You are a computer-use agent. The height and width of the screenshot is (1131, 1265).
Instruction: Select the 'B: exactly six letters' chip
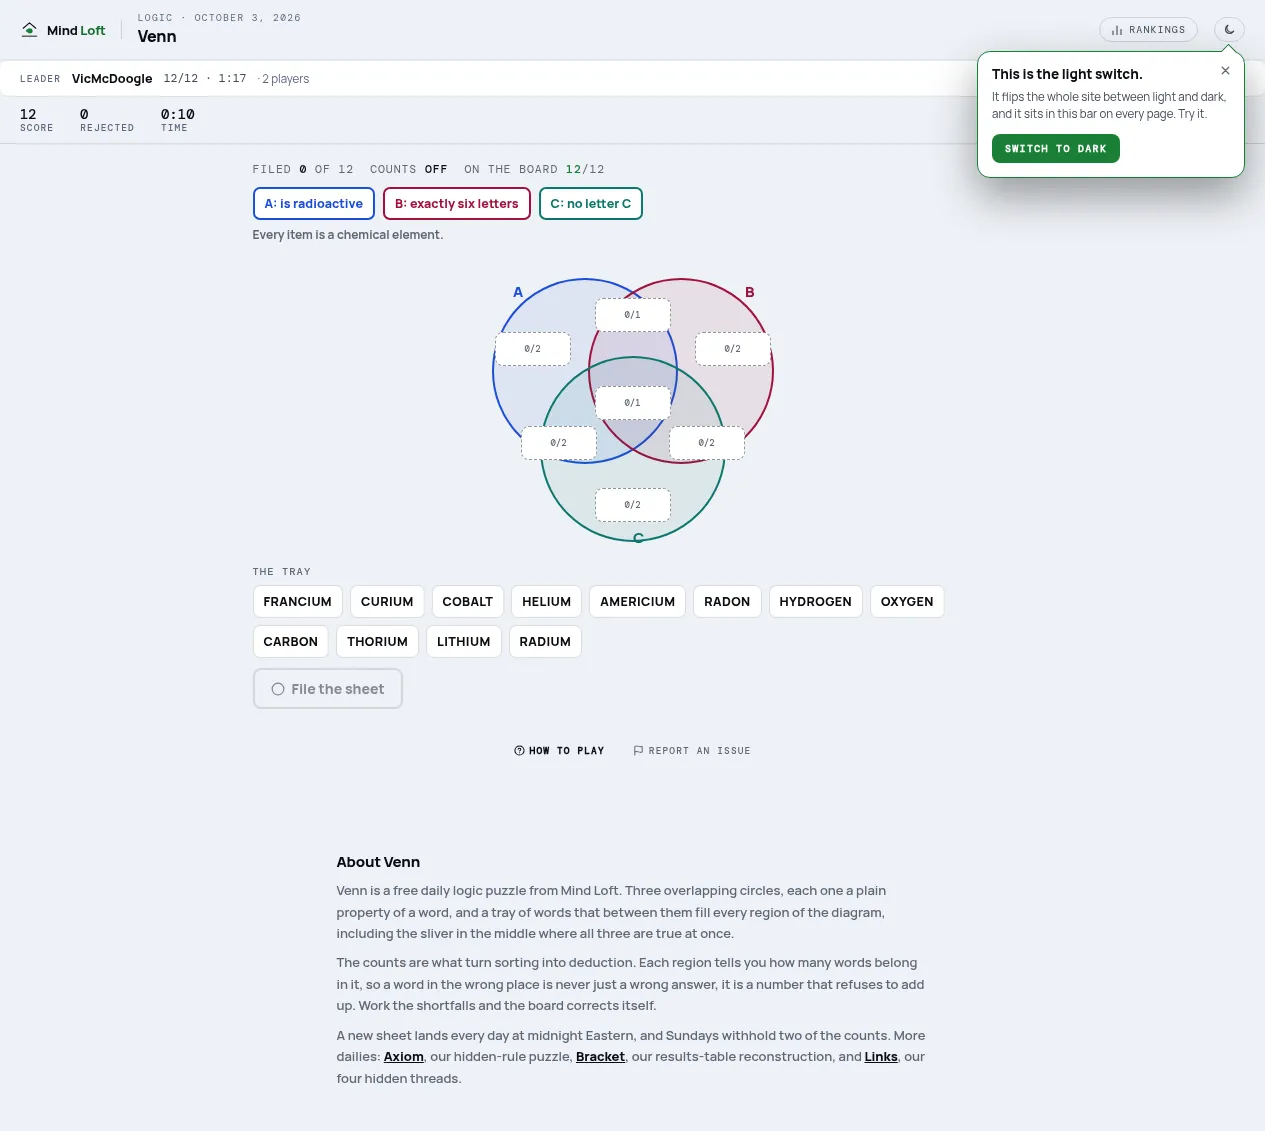(456, 204)
